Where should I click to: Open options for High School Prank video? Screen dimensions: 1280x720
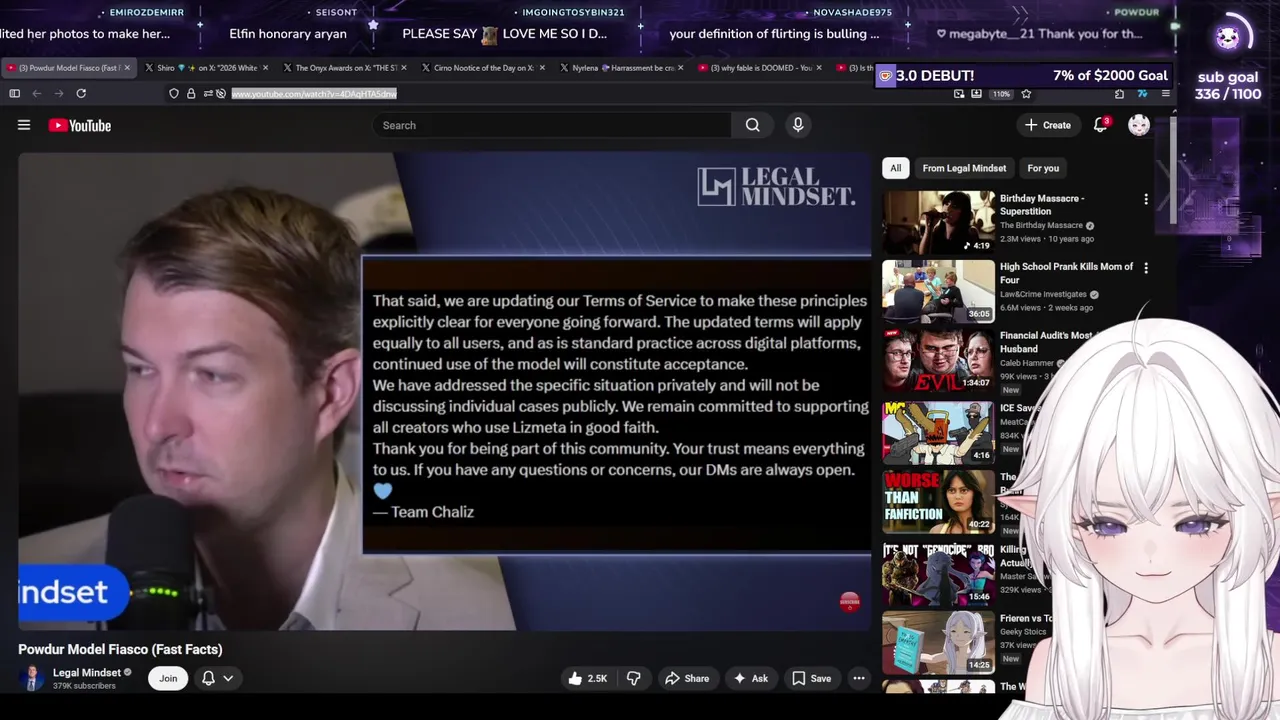point(1146,268)
